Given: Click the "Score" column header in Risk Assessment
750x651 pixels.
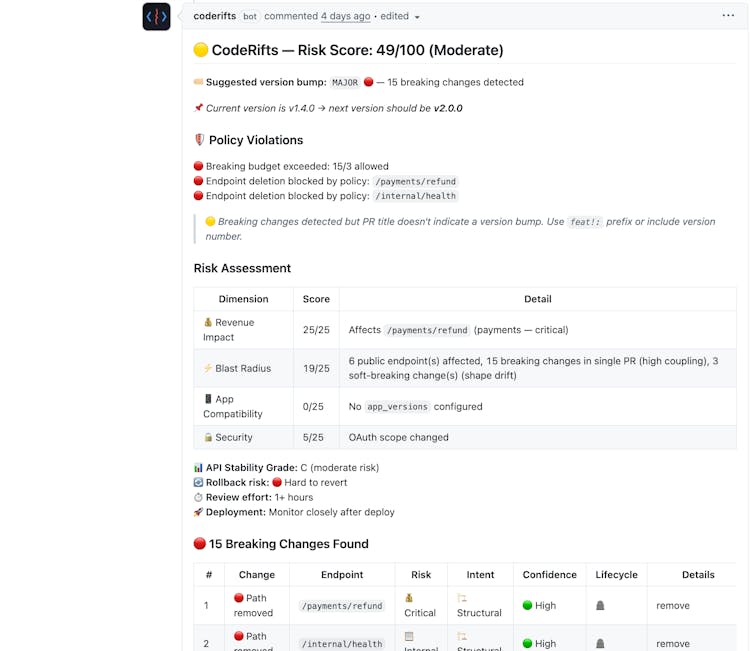Looking at the screenshot, I should point(316,299).
